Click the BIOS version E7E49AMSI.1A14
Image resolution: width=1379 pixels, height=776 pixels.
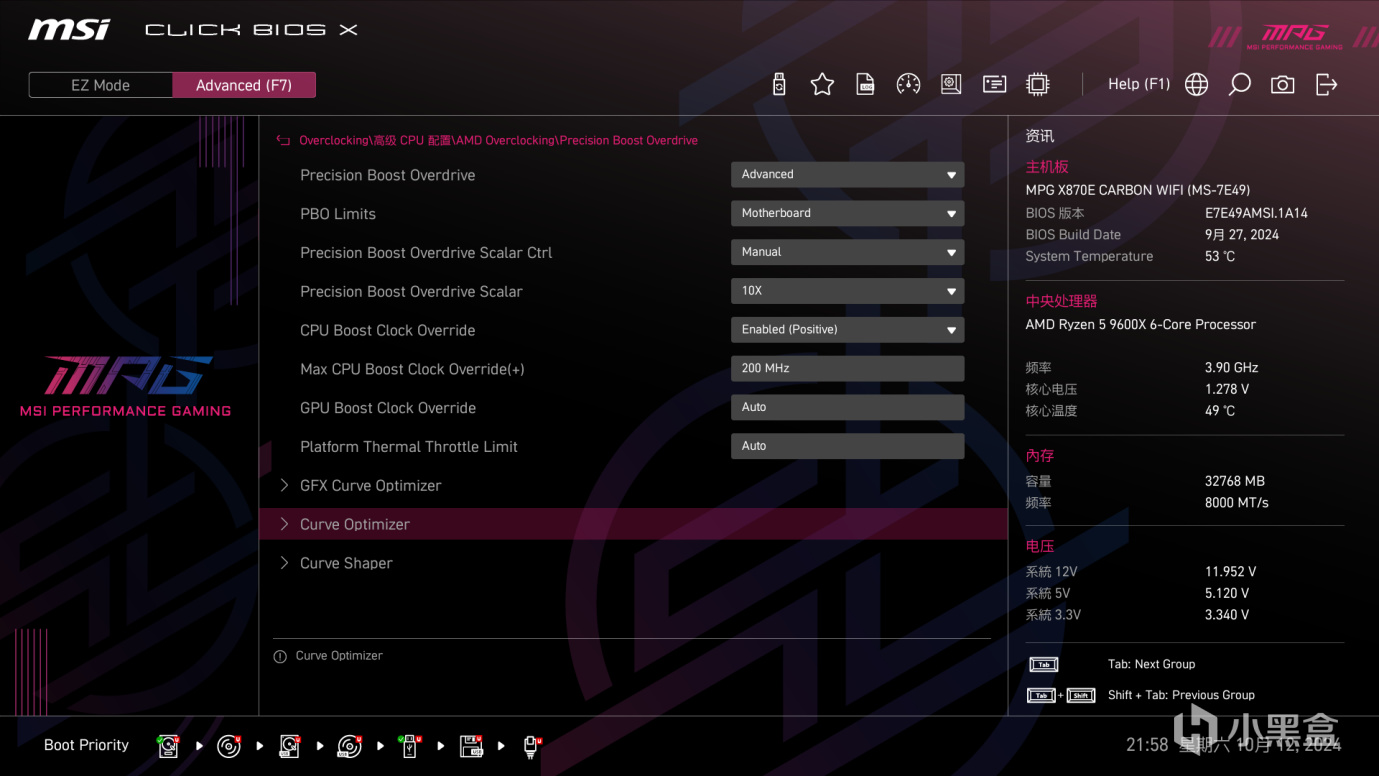click(x=1256, y=213)
